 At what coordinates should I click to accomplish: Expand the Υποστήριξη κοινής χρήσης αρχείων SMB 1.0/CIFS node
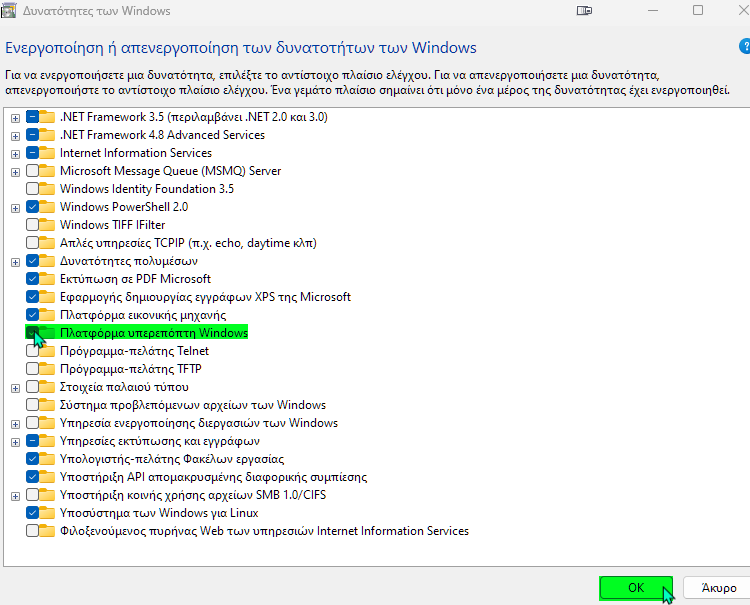(x=15, y=496)
